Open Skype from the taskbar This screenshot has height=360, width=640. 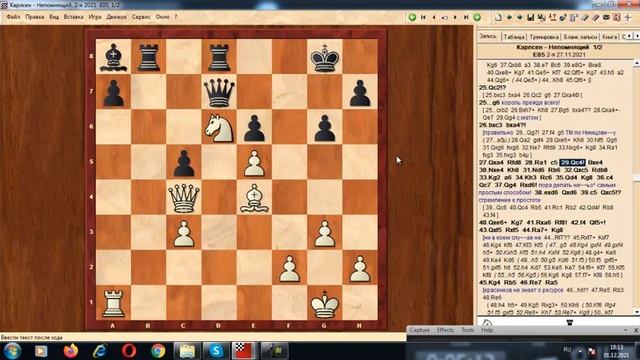tap(216, 351)
